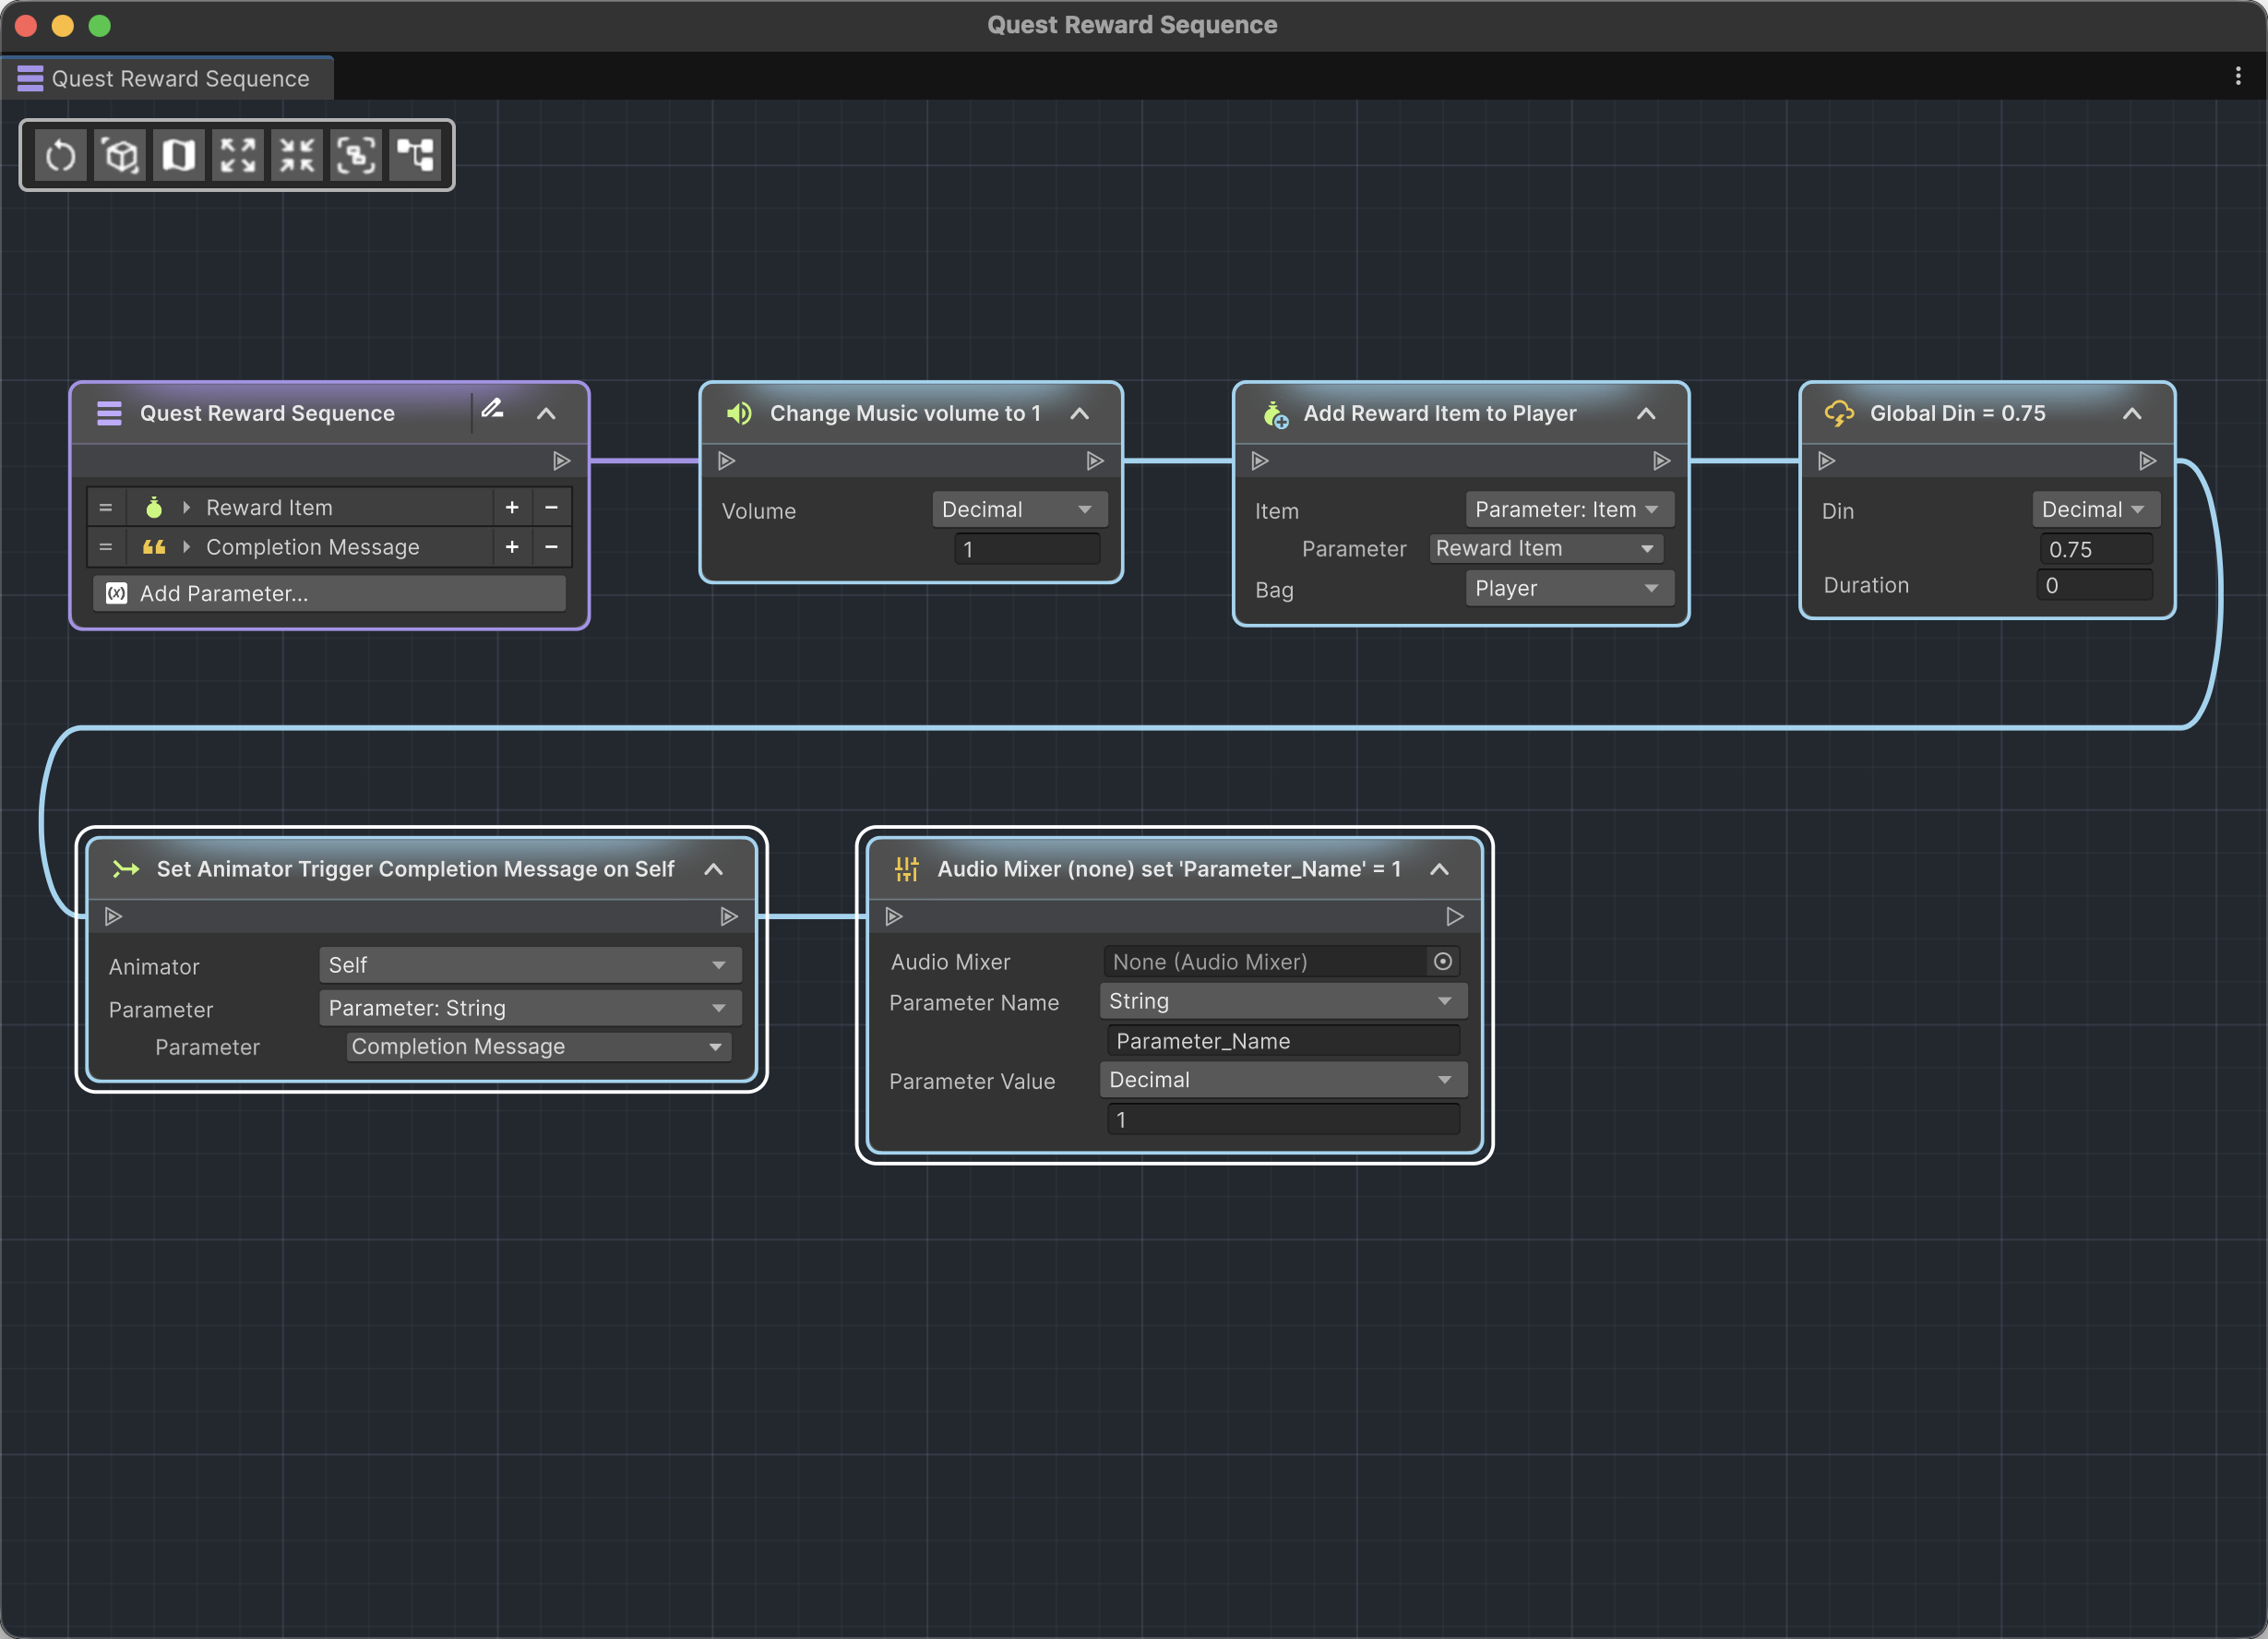This screenshot has height=1639, width=2268.
Task: Click the input port of Add Reward Item node
Action: tap(1260, 461)
